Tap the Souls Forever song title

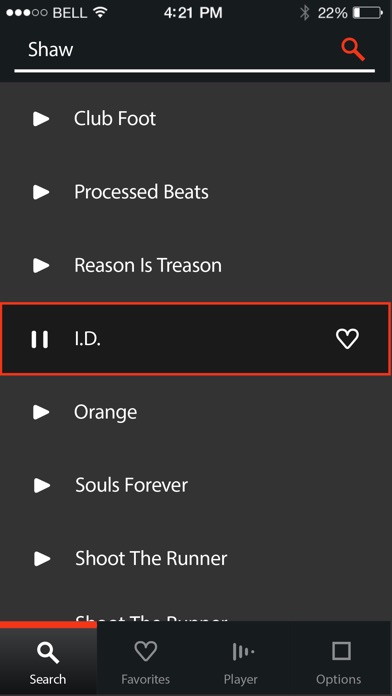click(x=131, y=485)
